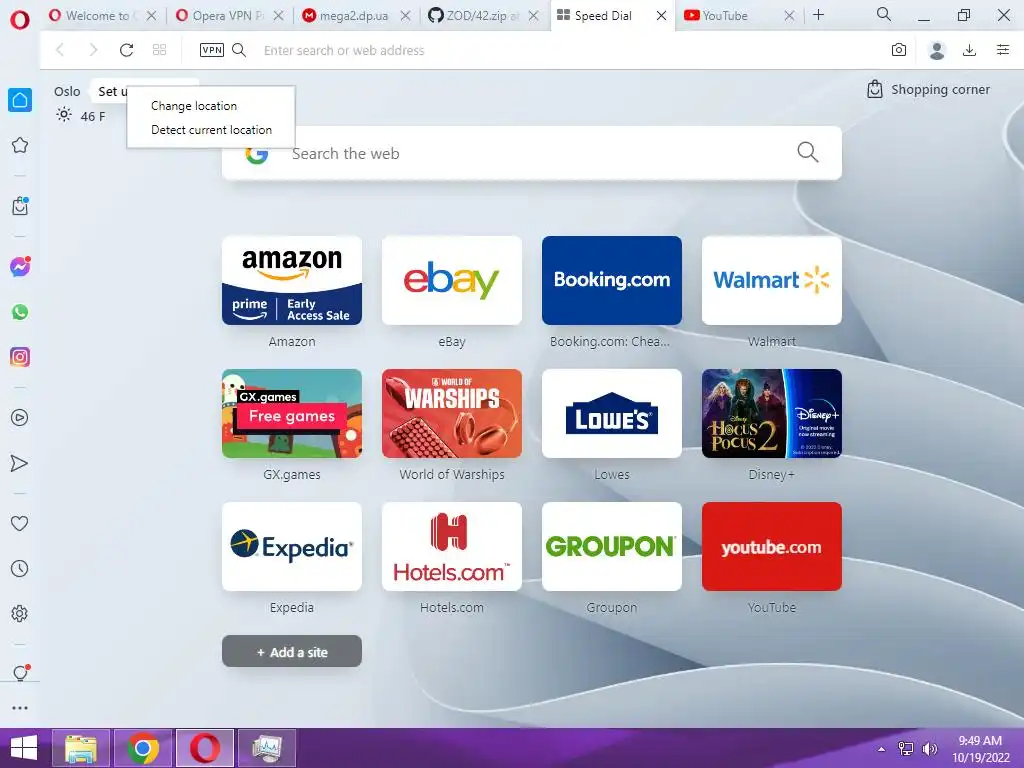
Task: Open the Player sidebar icon
Action: pyautogui.click(x=20, y=417)
